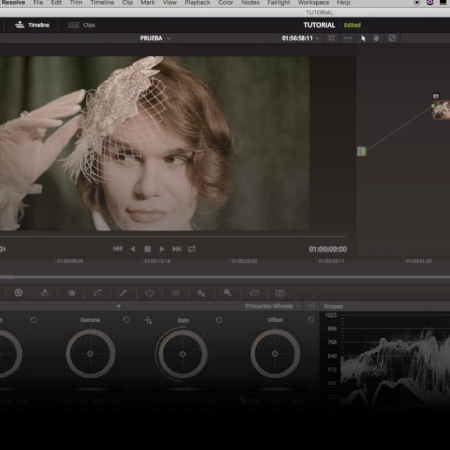Open the Timeline menu
Image resolution: width=450 pixels, height=450 pixels.
point(102,3)
